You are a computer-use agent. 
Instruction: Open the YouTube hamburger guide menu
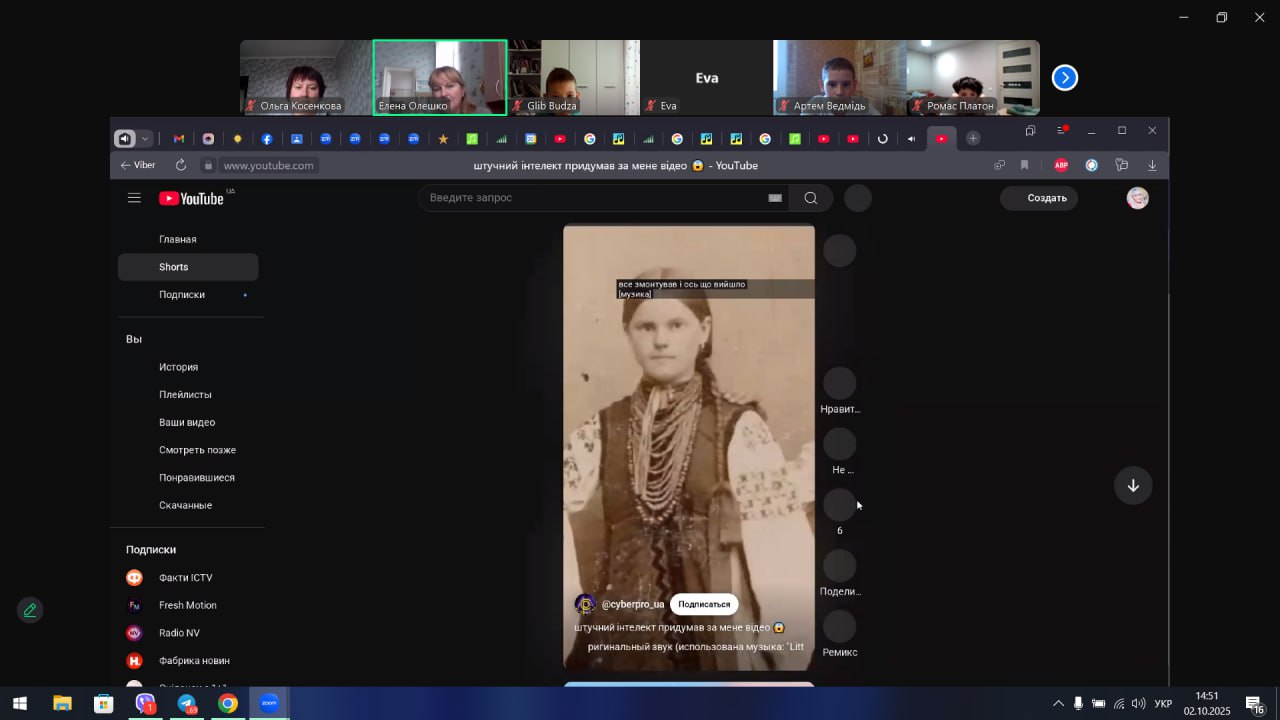[134, 198]
